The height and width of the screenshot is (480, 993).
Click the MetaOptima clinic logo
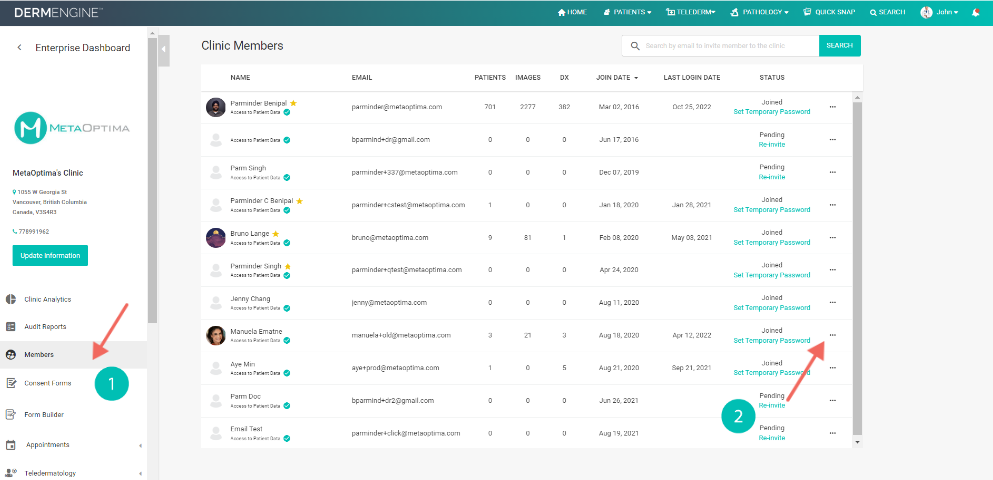pyautogui.click(x=72, y=128)
